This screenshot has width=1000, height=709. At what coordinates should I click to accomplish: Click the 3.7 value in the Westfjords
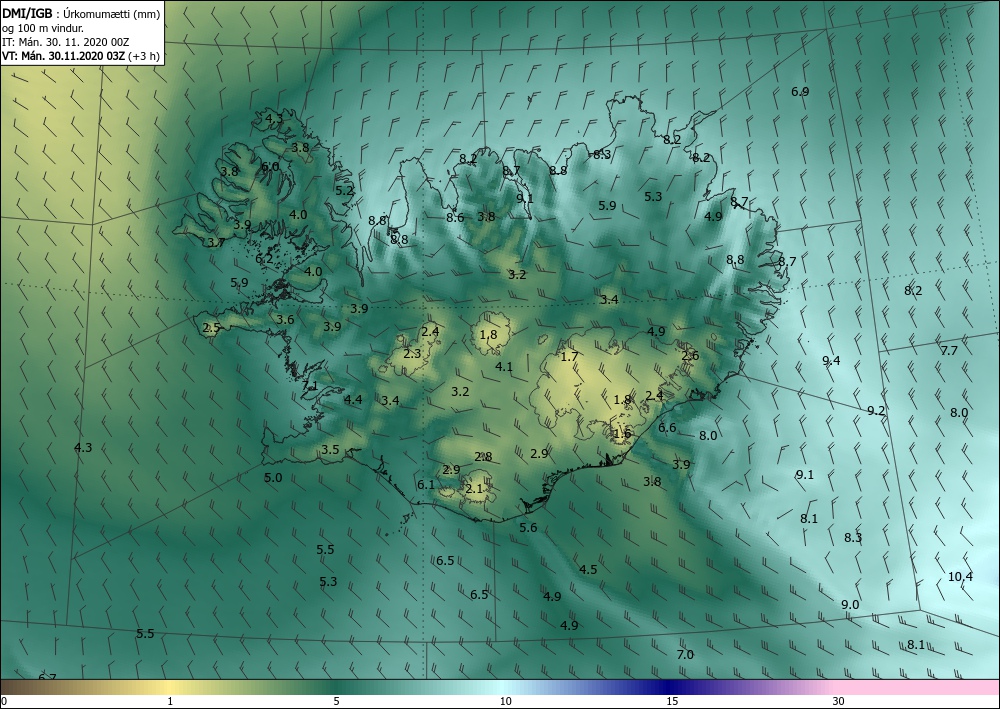216,242
